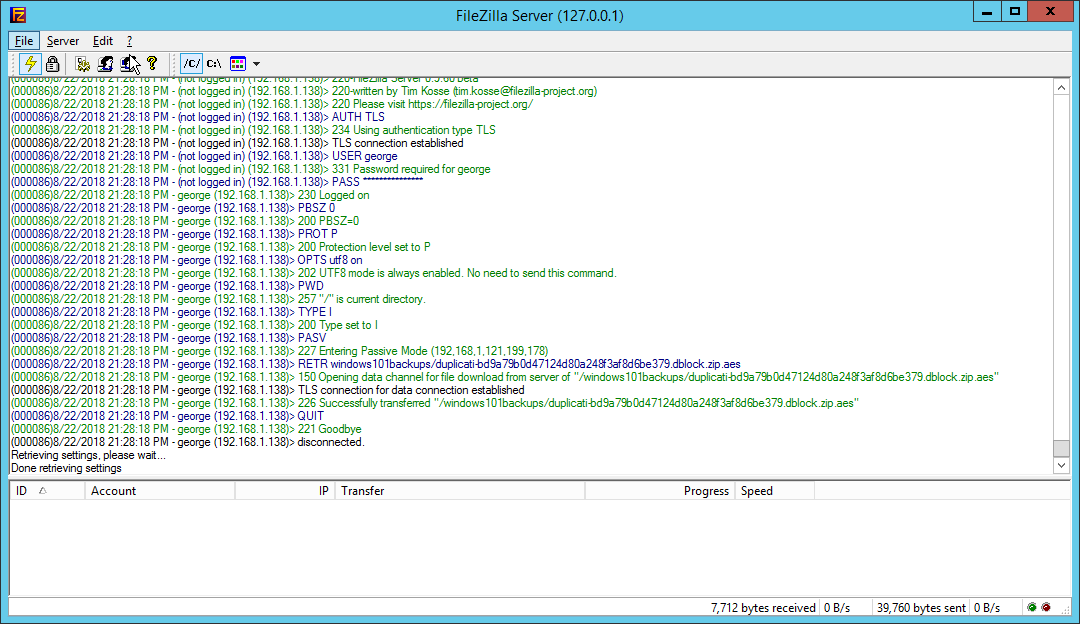Image resolution: width=1080 pixels, height=624 pixels.
Task: Click the '200 PBSZ=0' log line
Action: click(185, 221)
